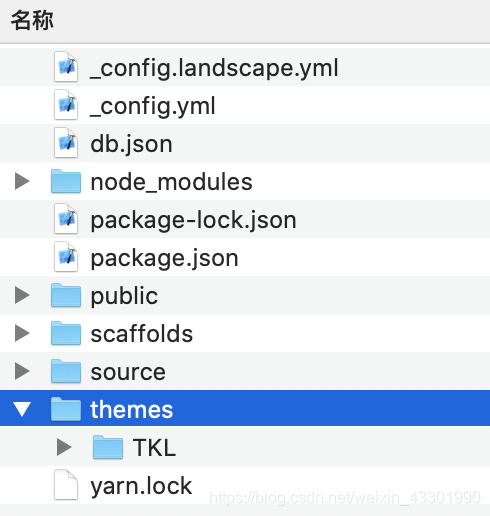The height and width of the screenshot is (516, 490).
Task: Click the TKL folder icon
Action: point(108,447)
